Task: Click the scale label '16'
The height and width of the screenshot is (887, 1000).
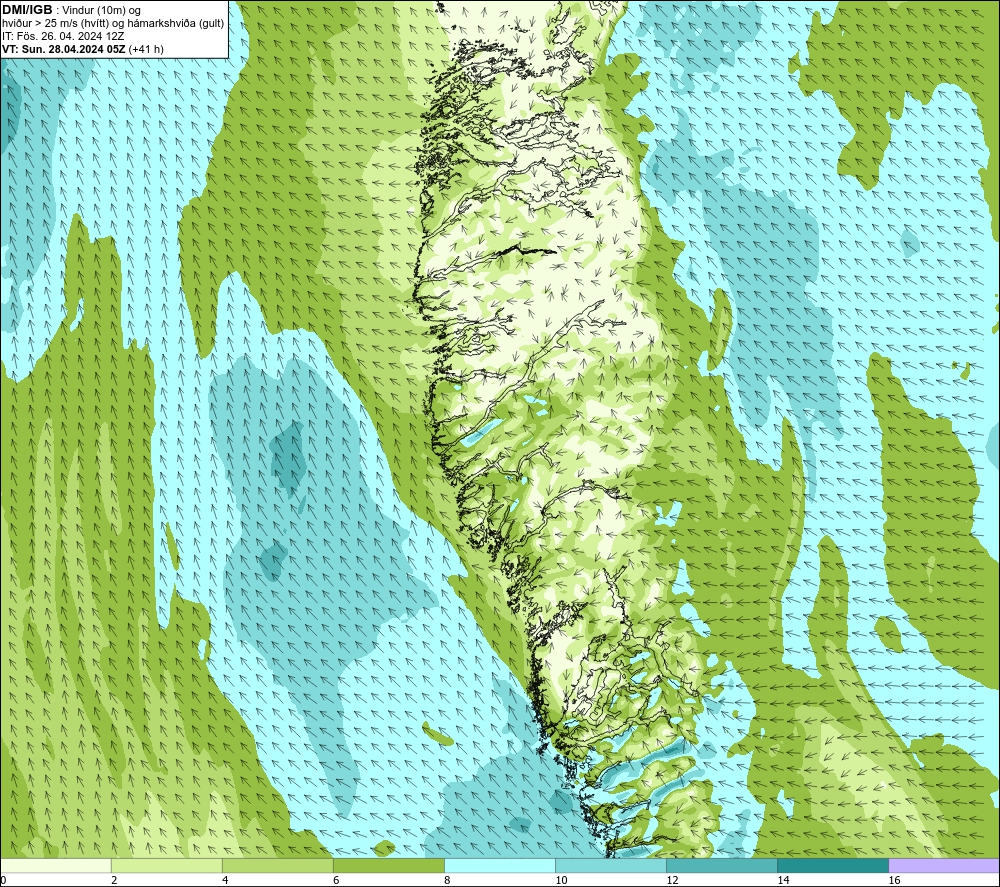Action: pos(894,881)
